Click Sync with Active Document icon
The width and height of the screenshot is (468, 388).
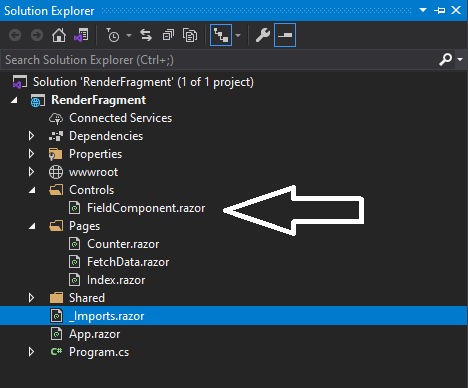click(146, 35)
